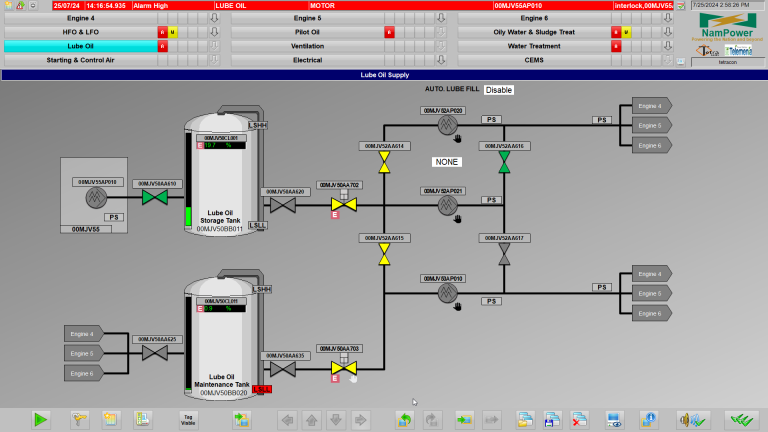This screenshot has width=768, height=432.
Task: Open the Water Treatment page
Action: click(x=534, y=46)
